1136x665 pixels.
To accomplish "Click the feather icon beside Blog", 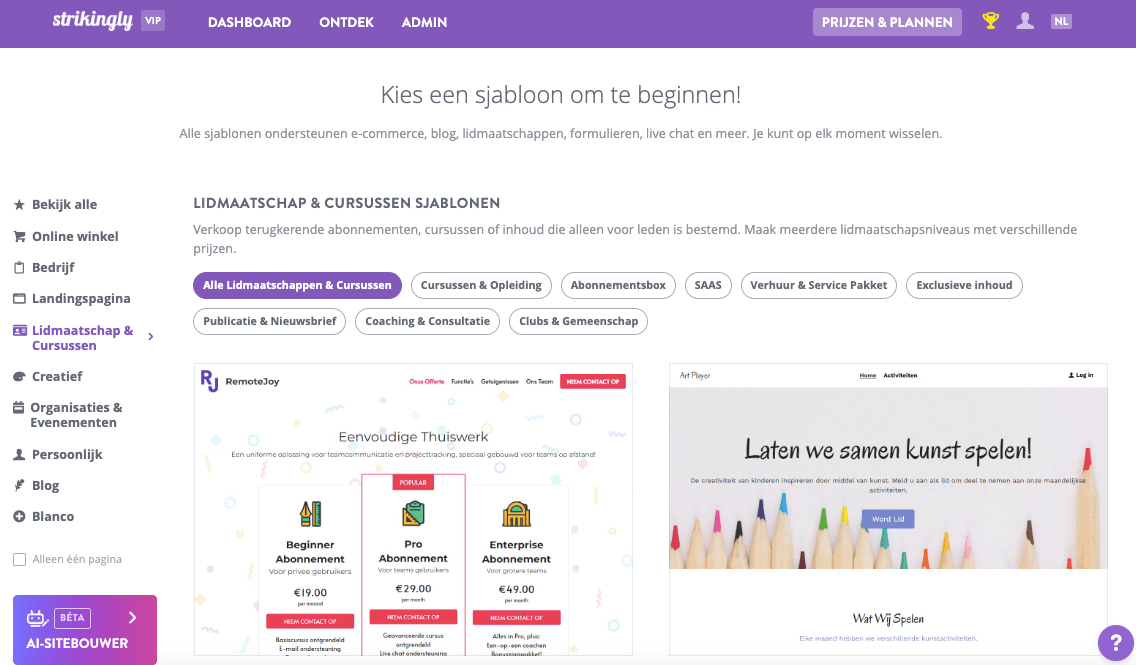I will [x=20, y=485].
